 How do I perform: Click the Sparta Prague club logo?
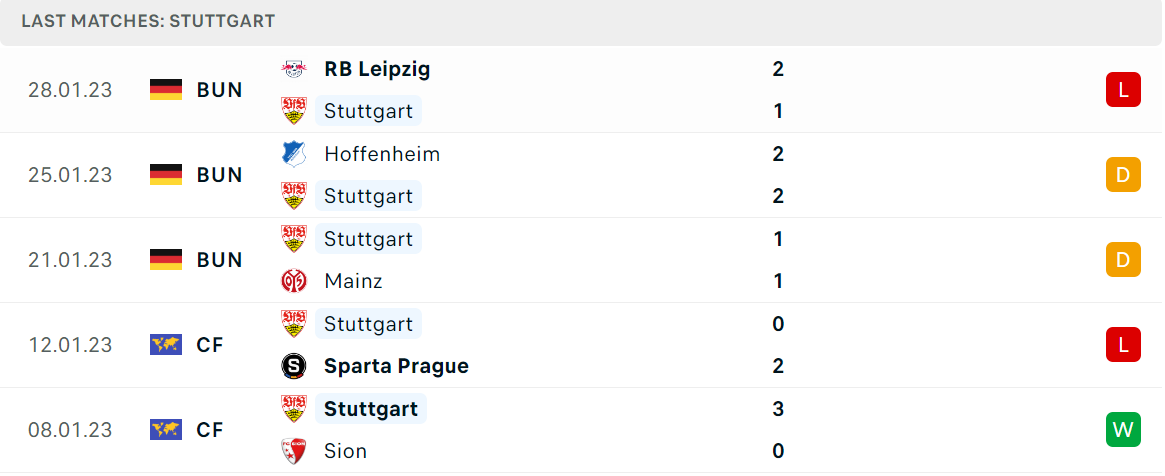tap(294, 366)
